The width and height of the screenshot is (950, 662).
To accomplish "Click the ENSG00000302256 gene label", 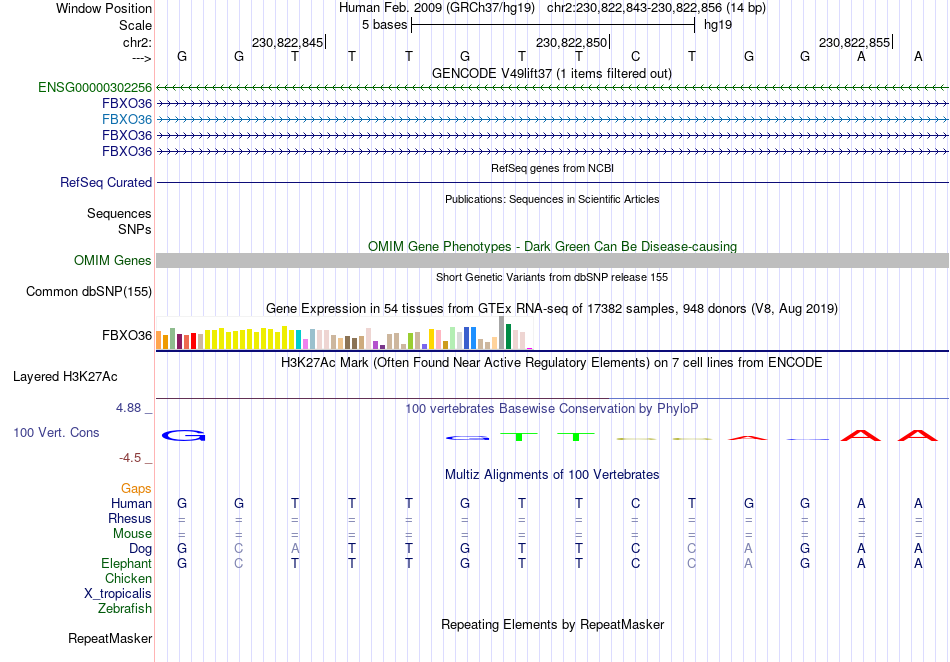I will [x=95, y=87].
